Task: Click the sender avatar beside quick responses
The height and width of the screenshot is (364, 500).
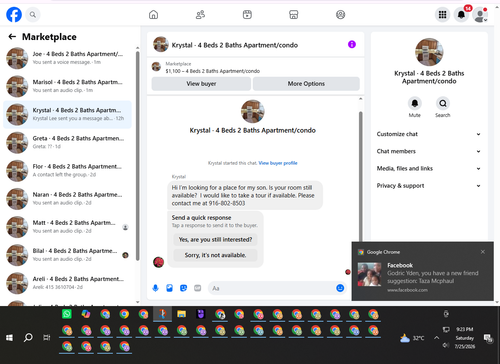Action: pos(158,262)
